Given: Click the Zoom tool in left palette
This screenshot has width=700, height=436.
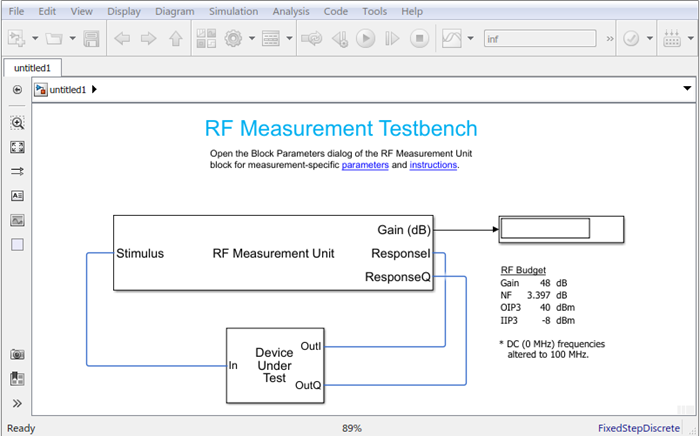Looking at the screenshot, I should [17, 123].
